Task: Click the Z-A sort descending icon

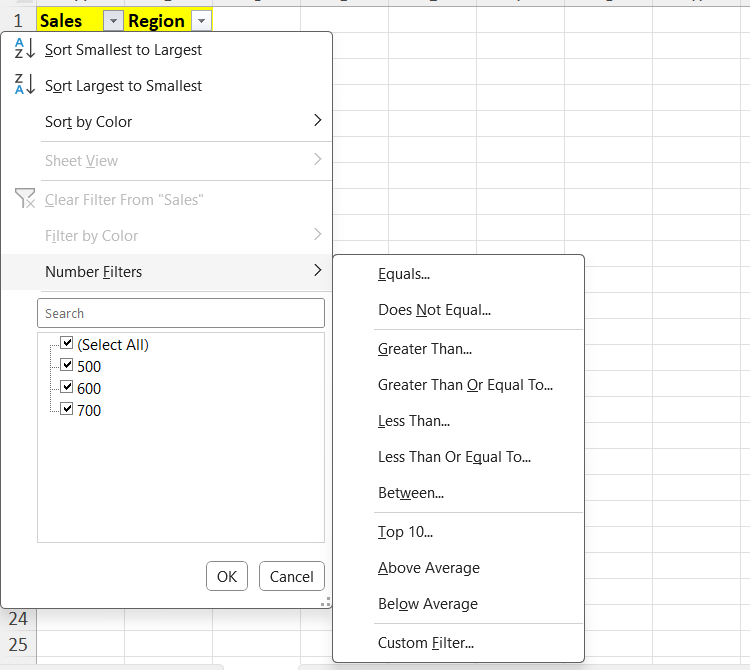Action: 24,85
